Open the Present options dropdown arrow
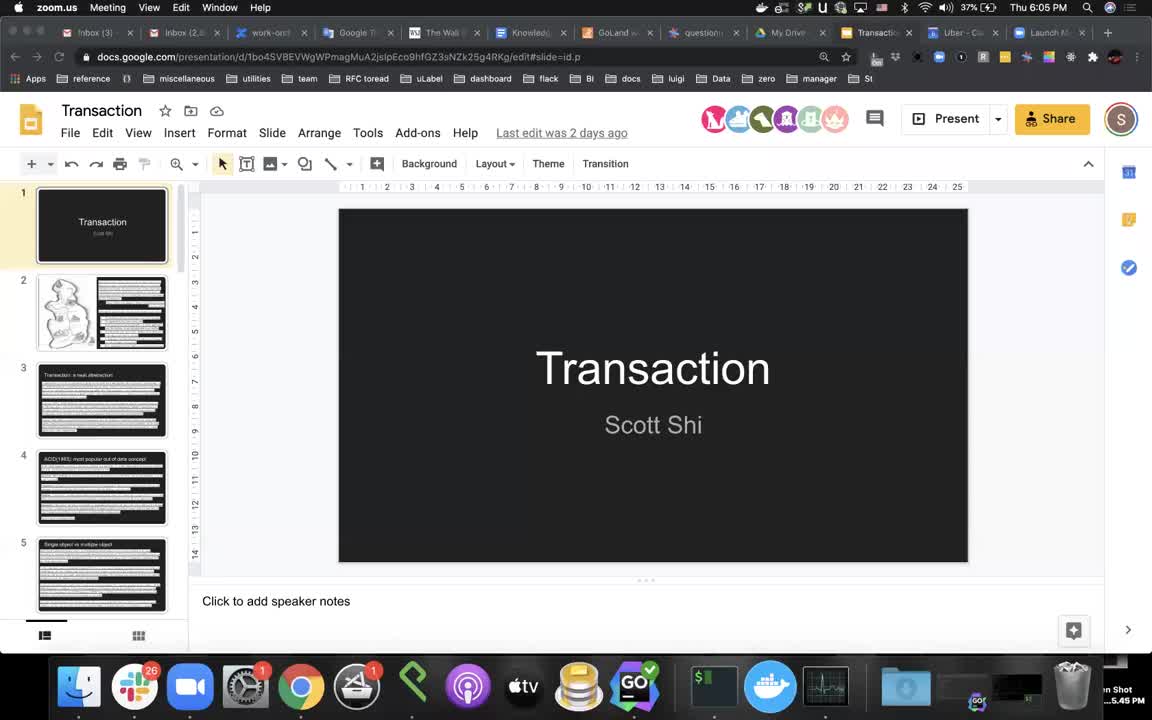 click(998, 119)
